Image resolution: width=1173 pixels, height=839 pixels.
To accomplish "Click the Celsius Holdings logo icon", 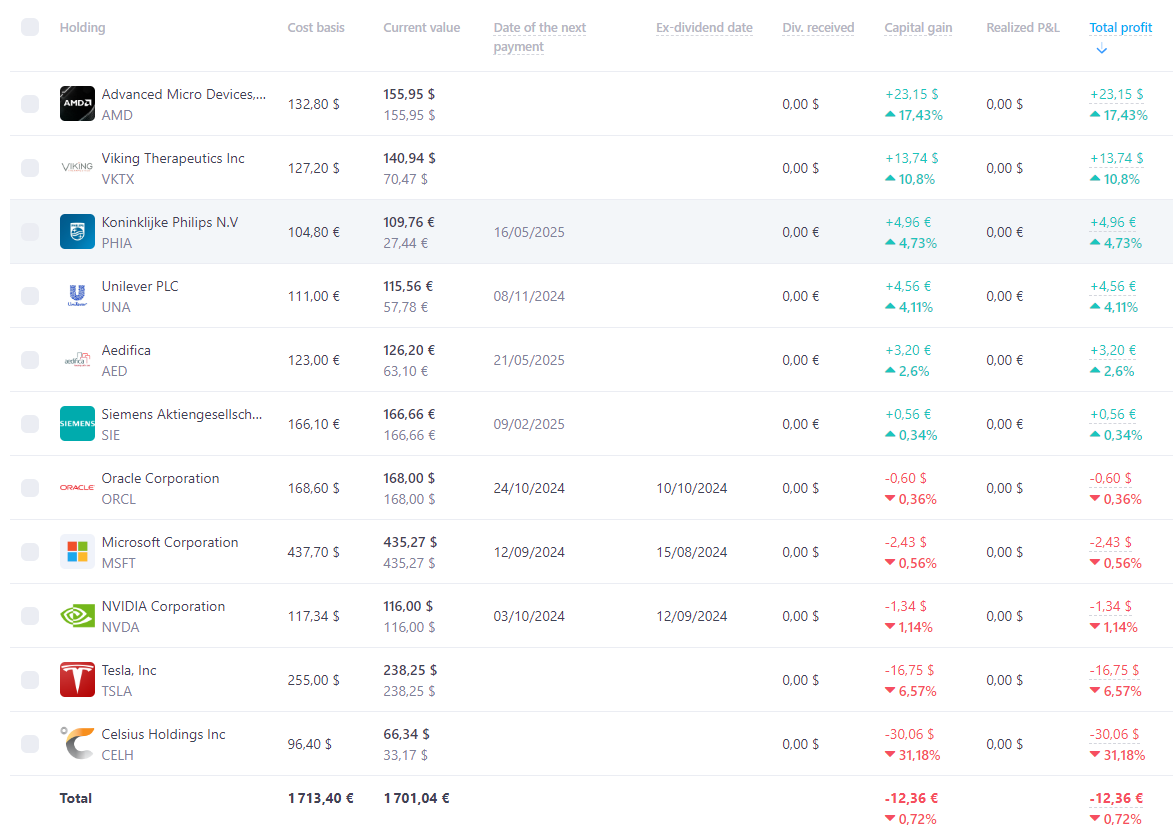I will pos(77,743).
